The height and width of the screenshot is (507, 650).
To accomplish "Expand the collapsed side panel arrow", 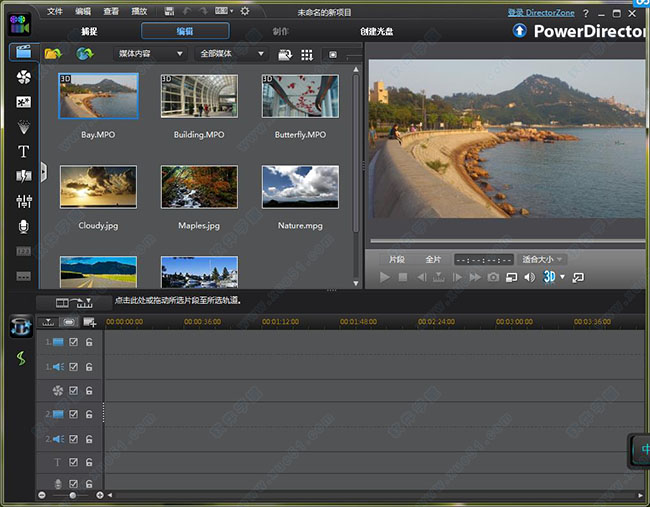I will point(44,172).
